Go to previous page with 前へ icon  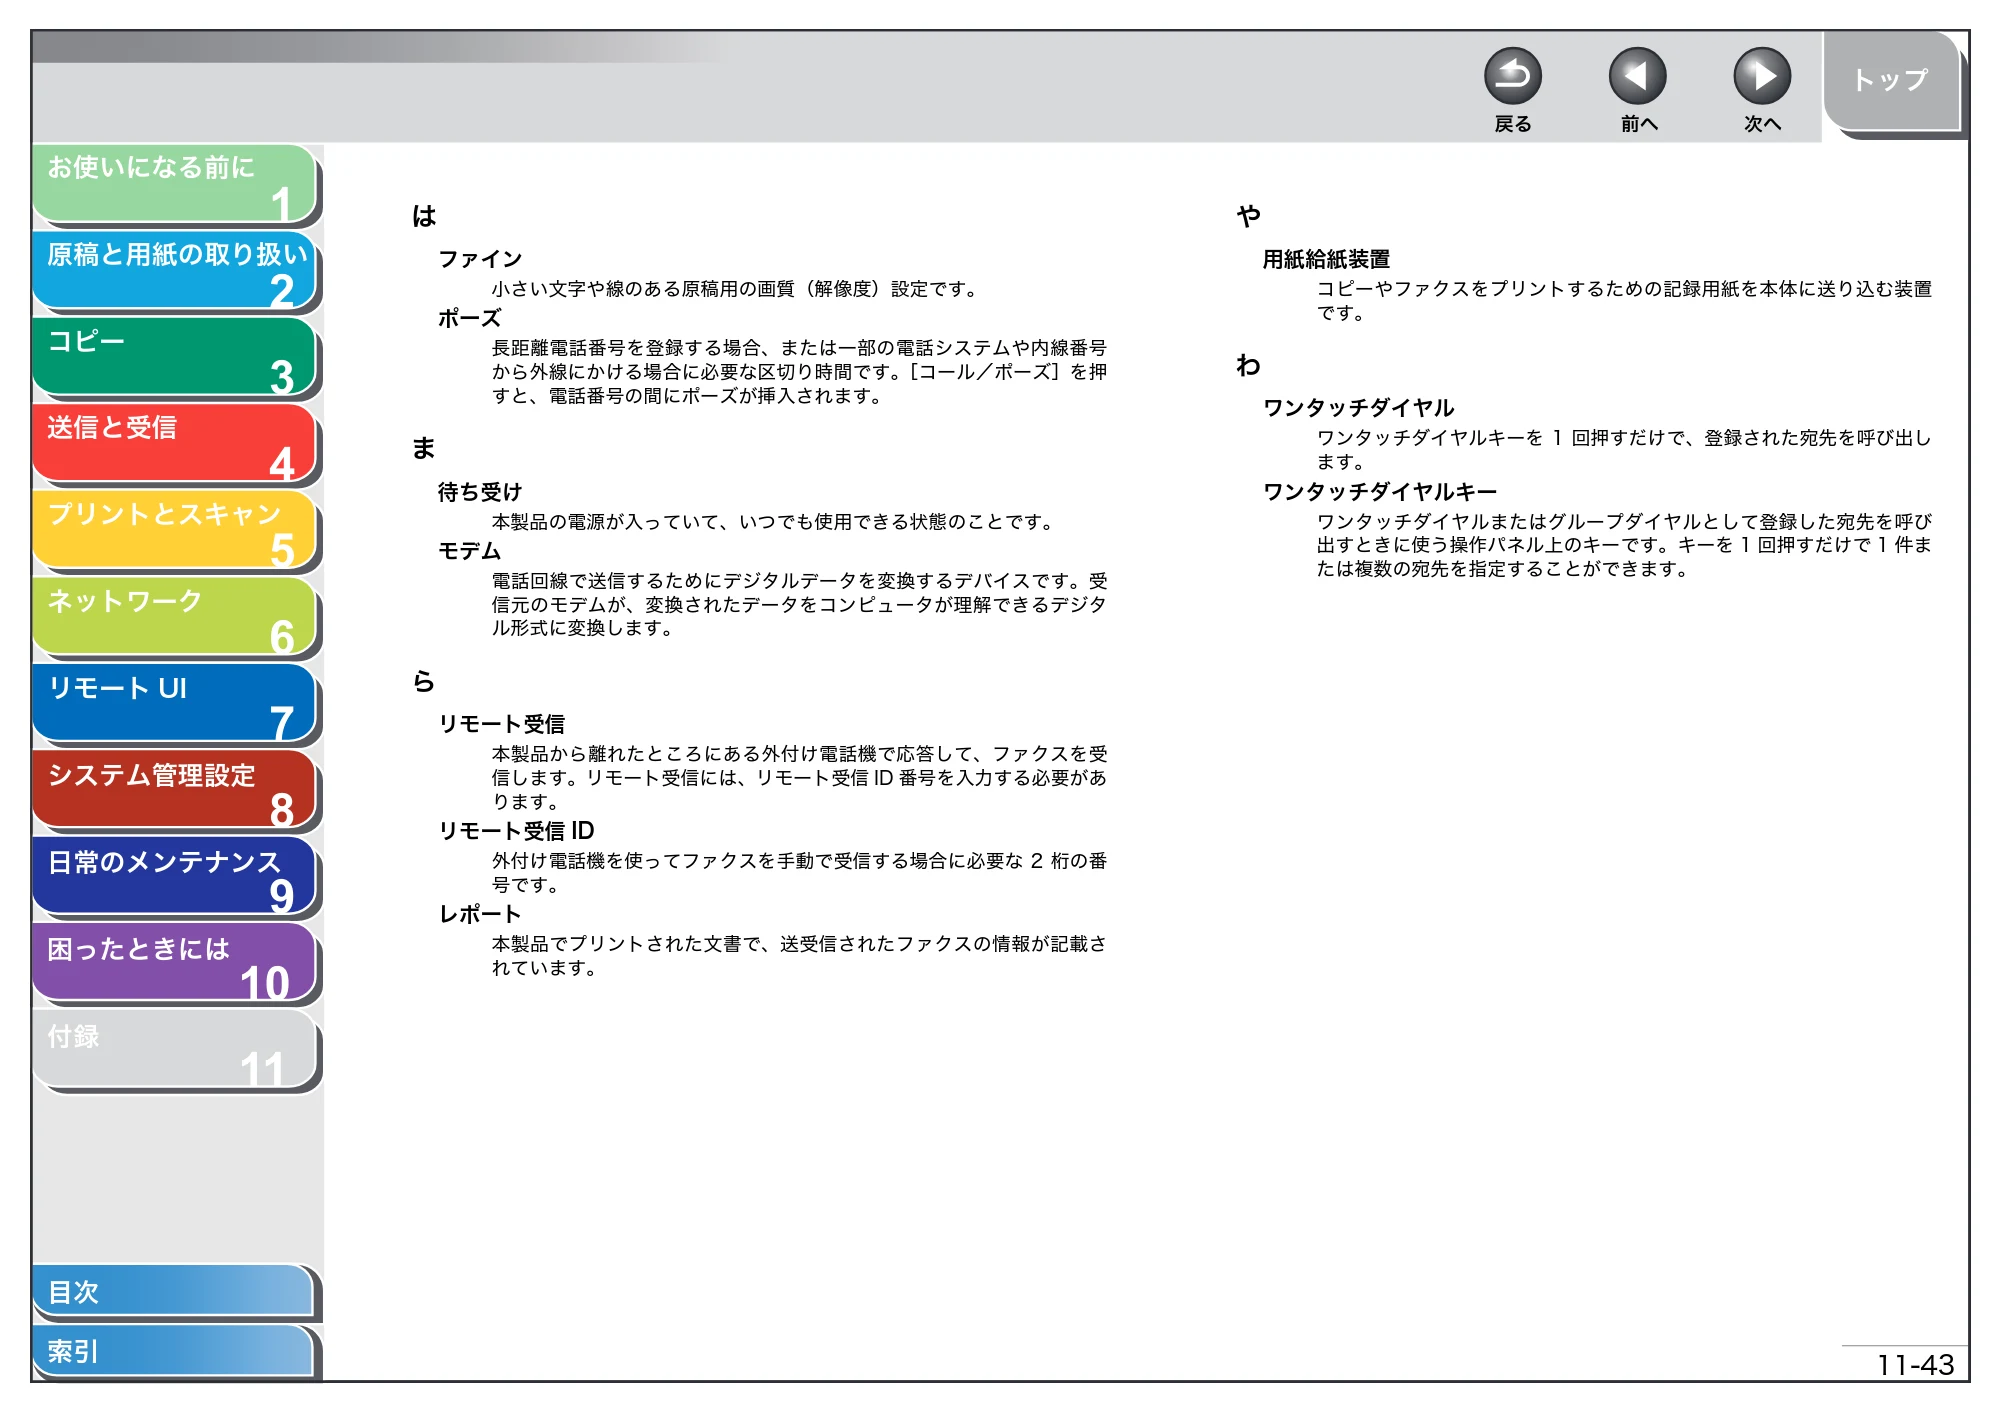[1637, 76]
